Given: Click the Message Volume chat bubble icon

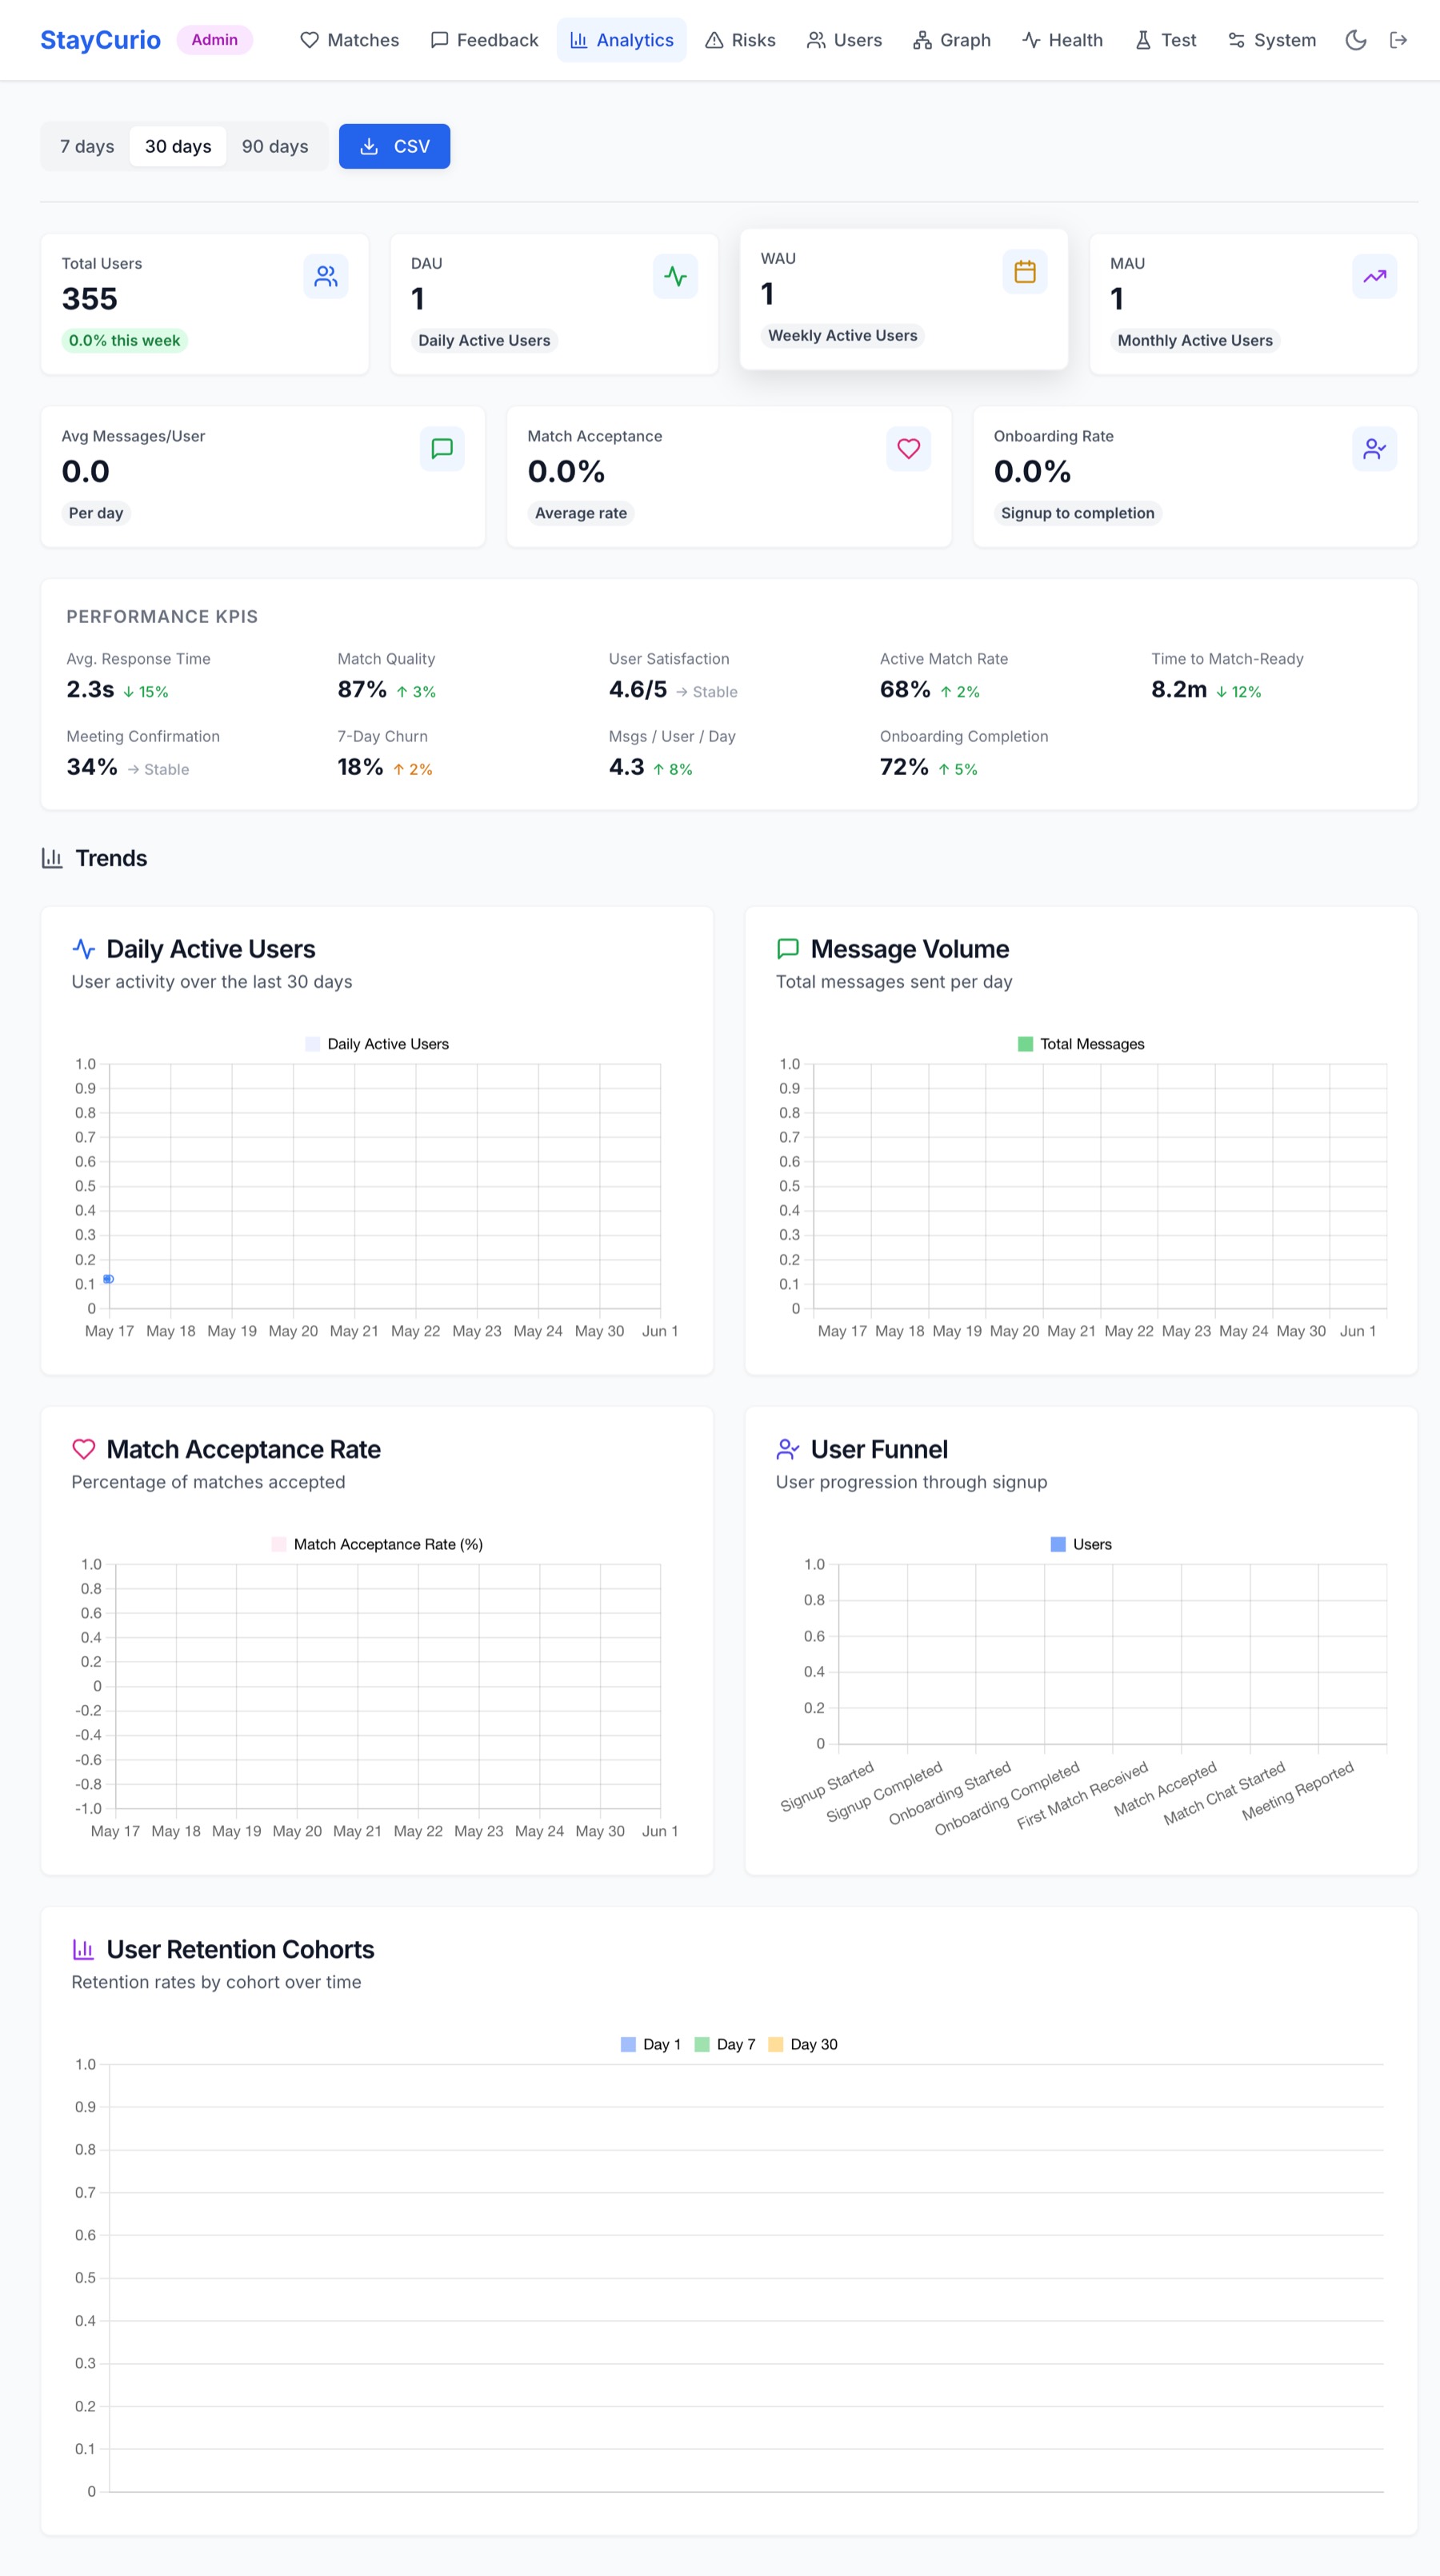Looking at the screenshot, I should [788, 949].
